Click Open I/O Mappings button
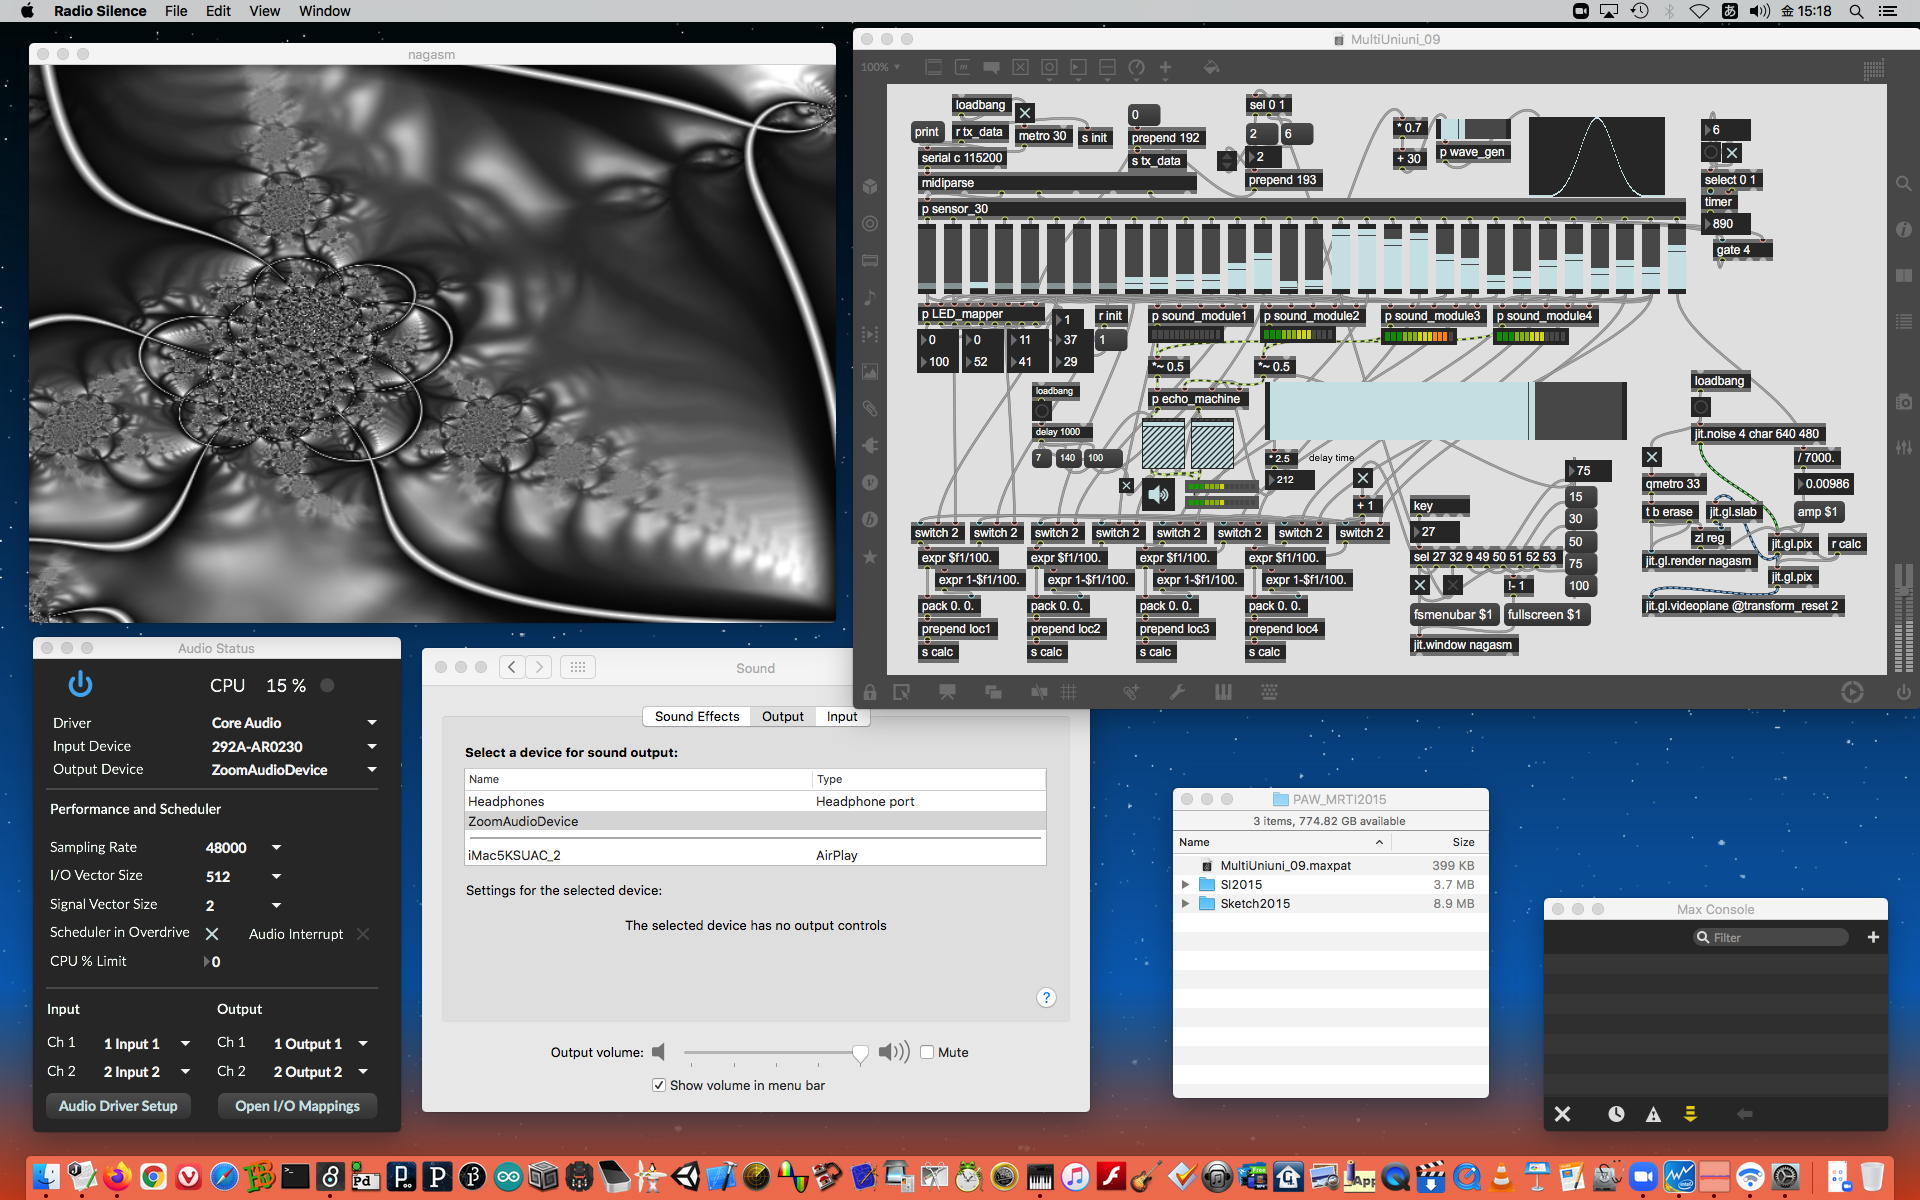Image resolution: width=1920 pixels, height=1200 pixels. (x=297, y=1106)
